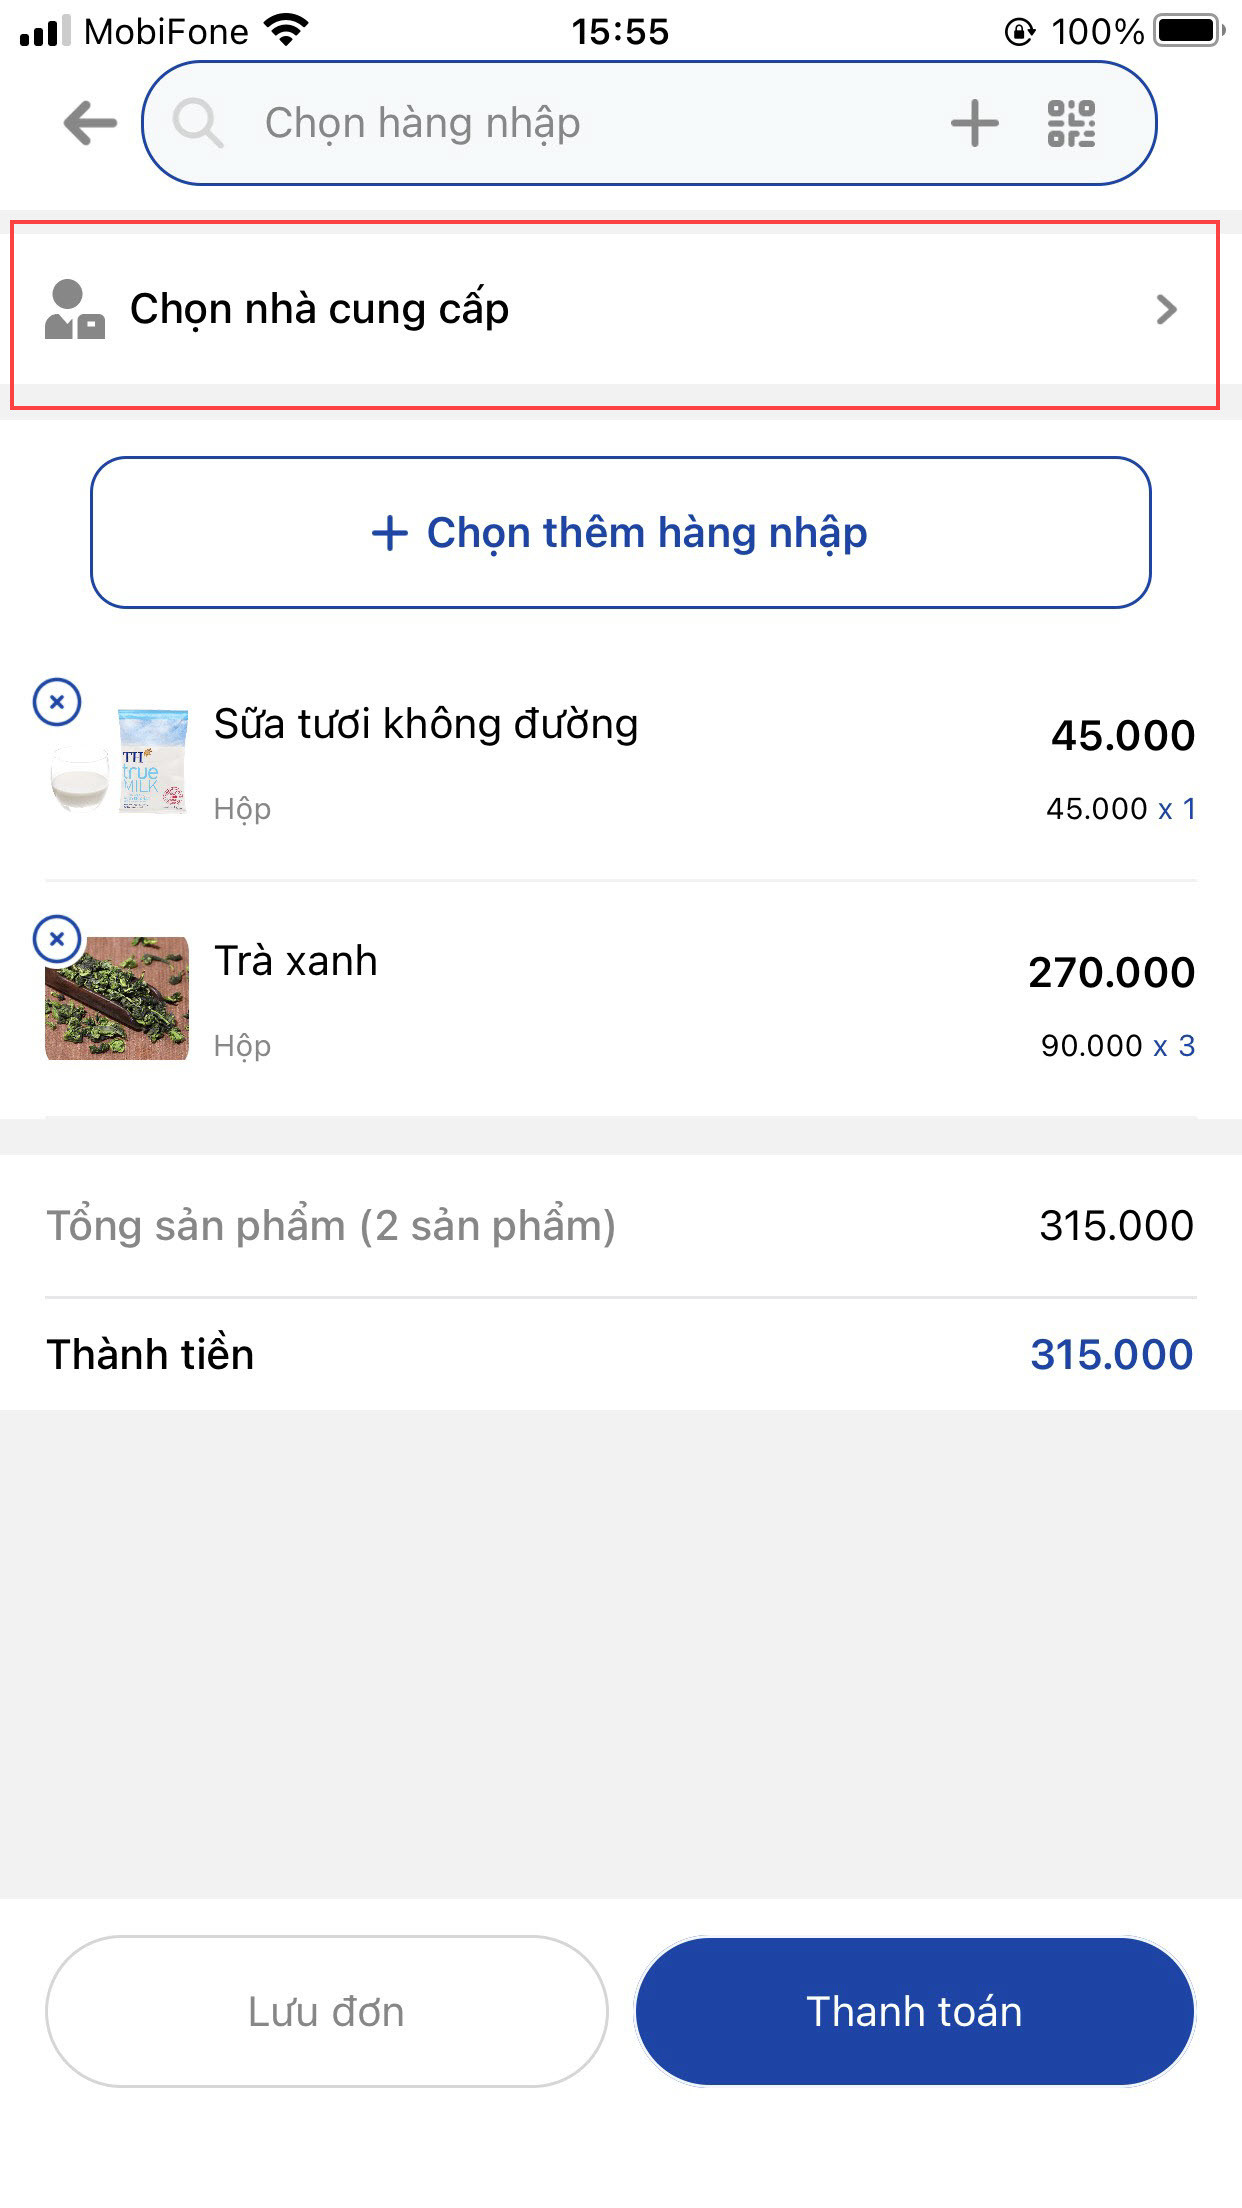The height and width of the screenshot is (2208, 1242).
Task: Edit quantity x 1 for milk
Action: 1177,809
